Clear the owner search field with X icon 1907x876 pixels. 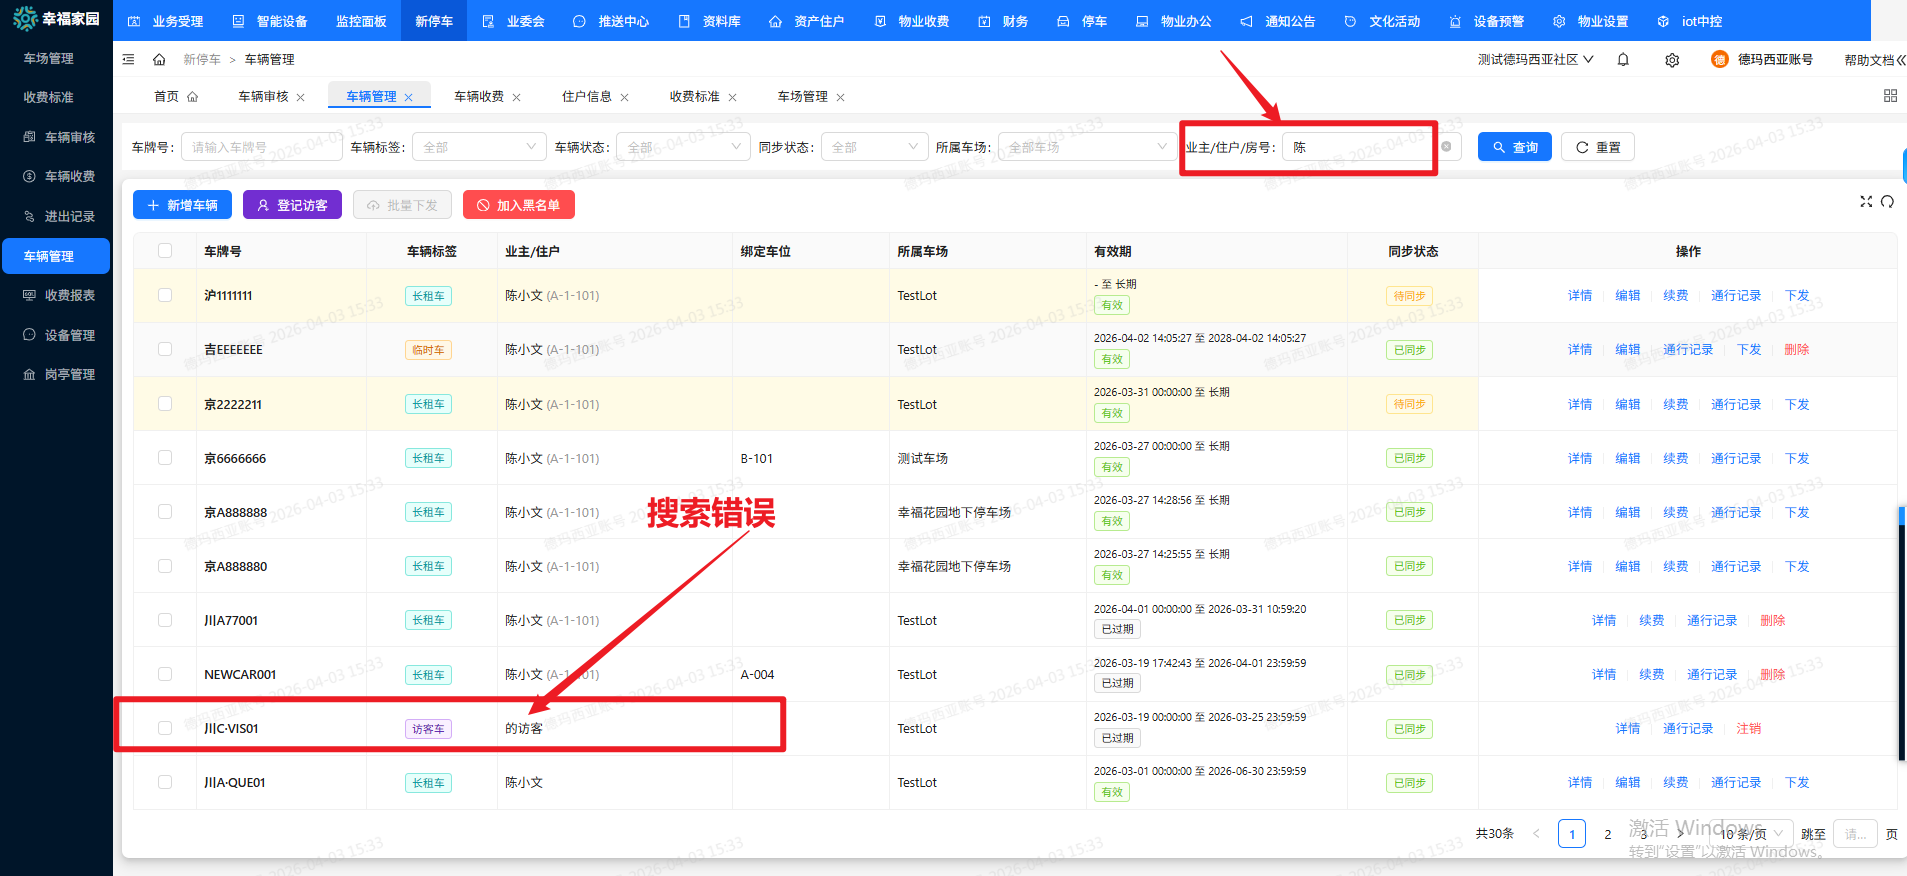[x=1446, y=147]
